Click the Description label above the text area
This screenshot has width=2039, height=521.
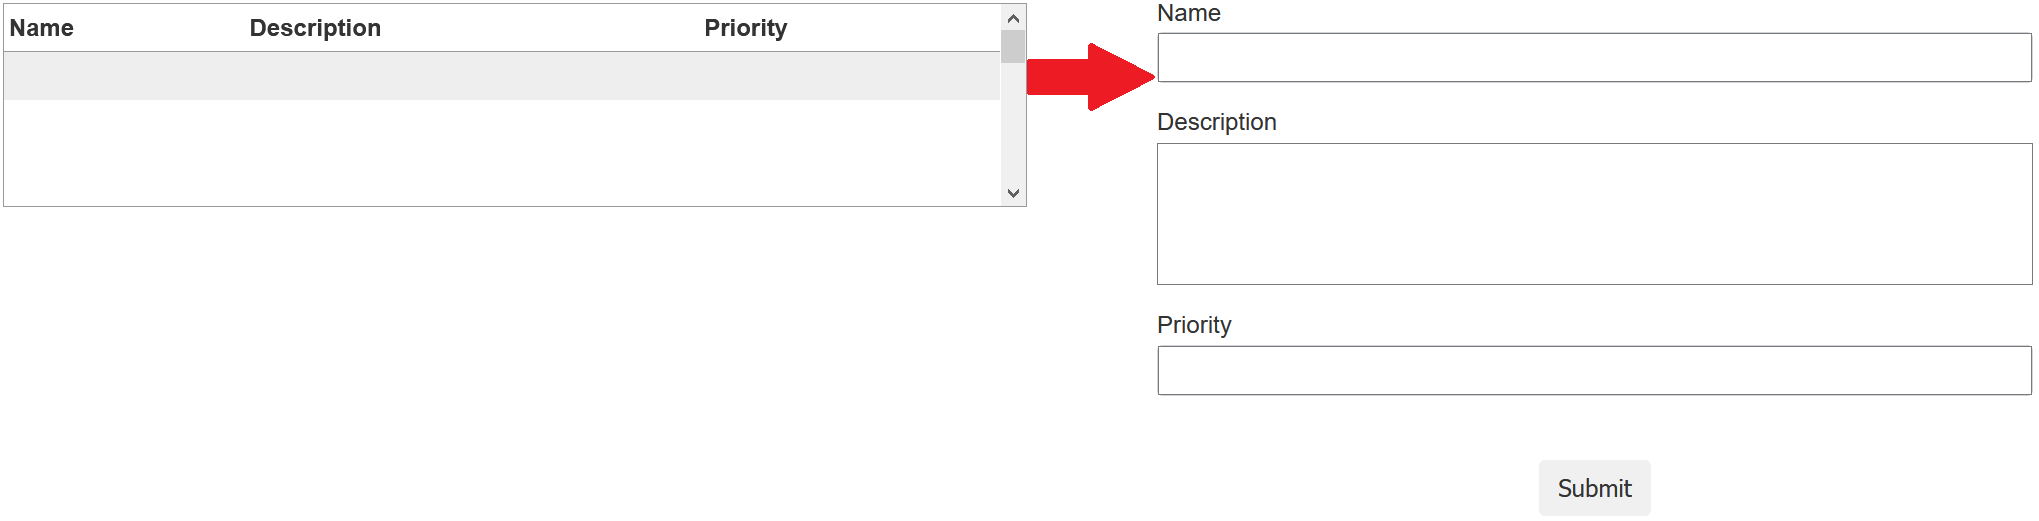tap(1216, 122)
